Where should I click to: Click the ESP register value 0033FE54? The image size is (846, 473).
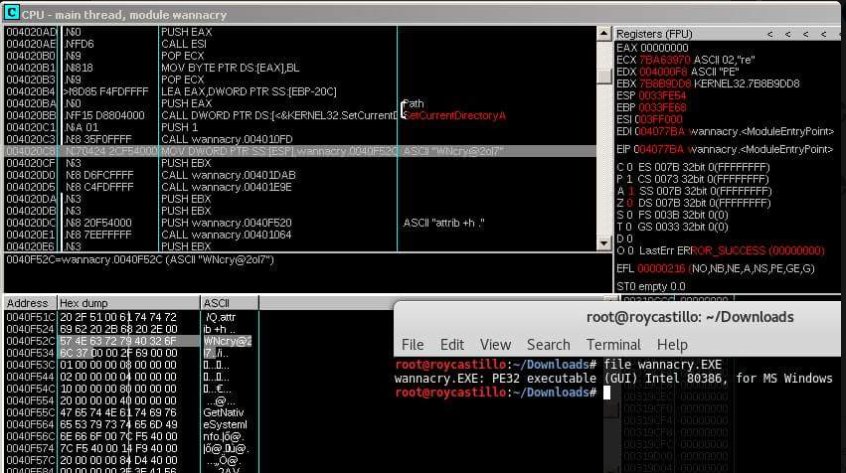[x=662, y=95]
